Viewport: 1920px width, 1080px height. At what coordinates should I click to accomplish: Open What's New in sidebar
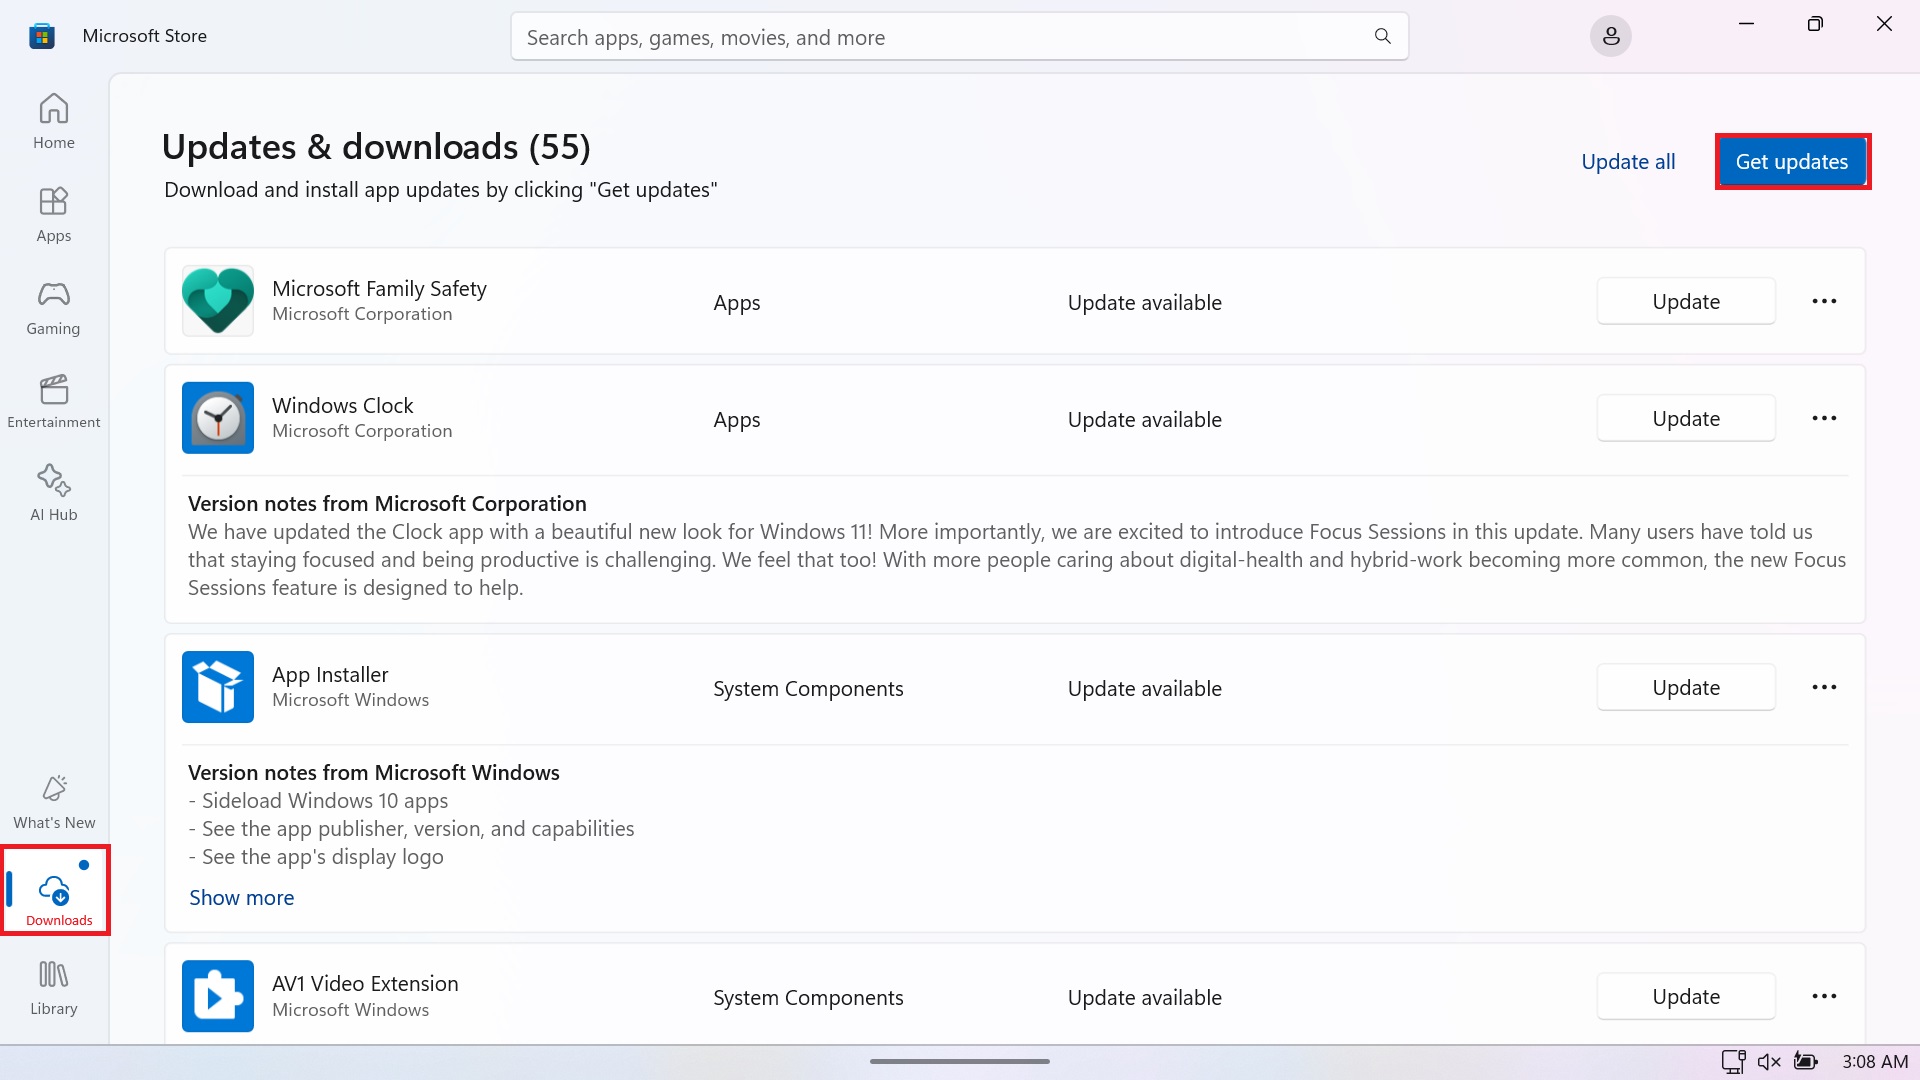click(54, 802)
